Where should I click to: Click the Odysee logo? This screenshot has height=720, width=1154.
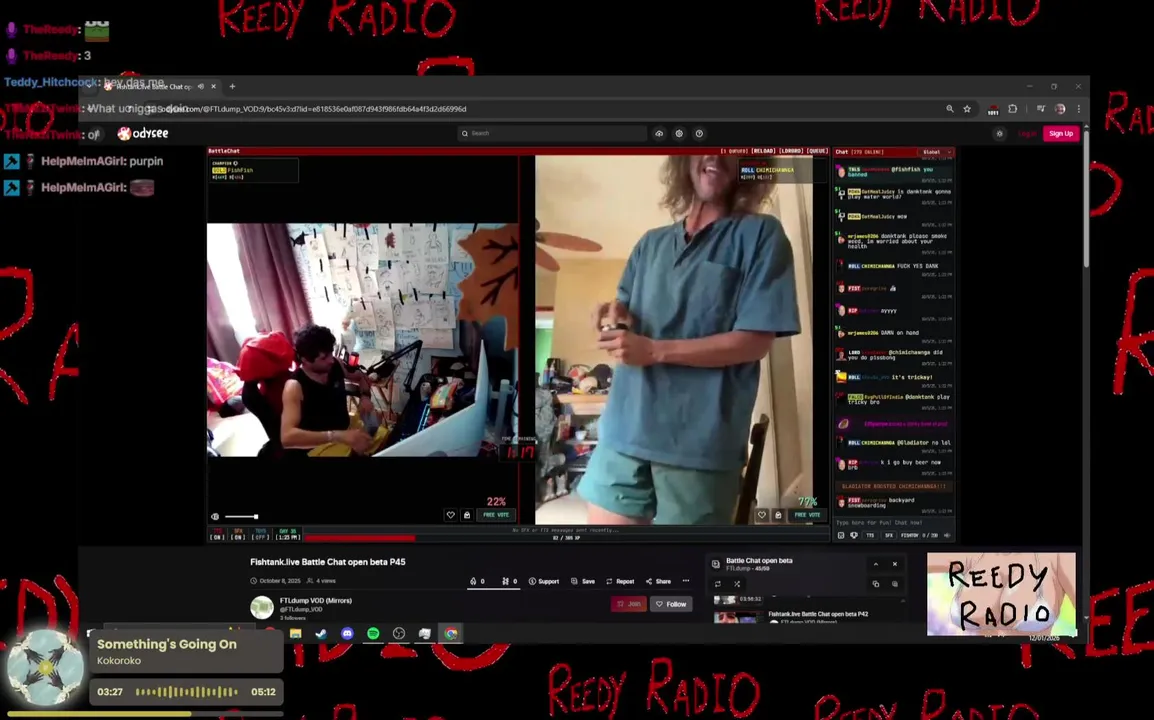point(143,133)
